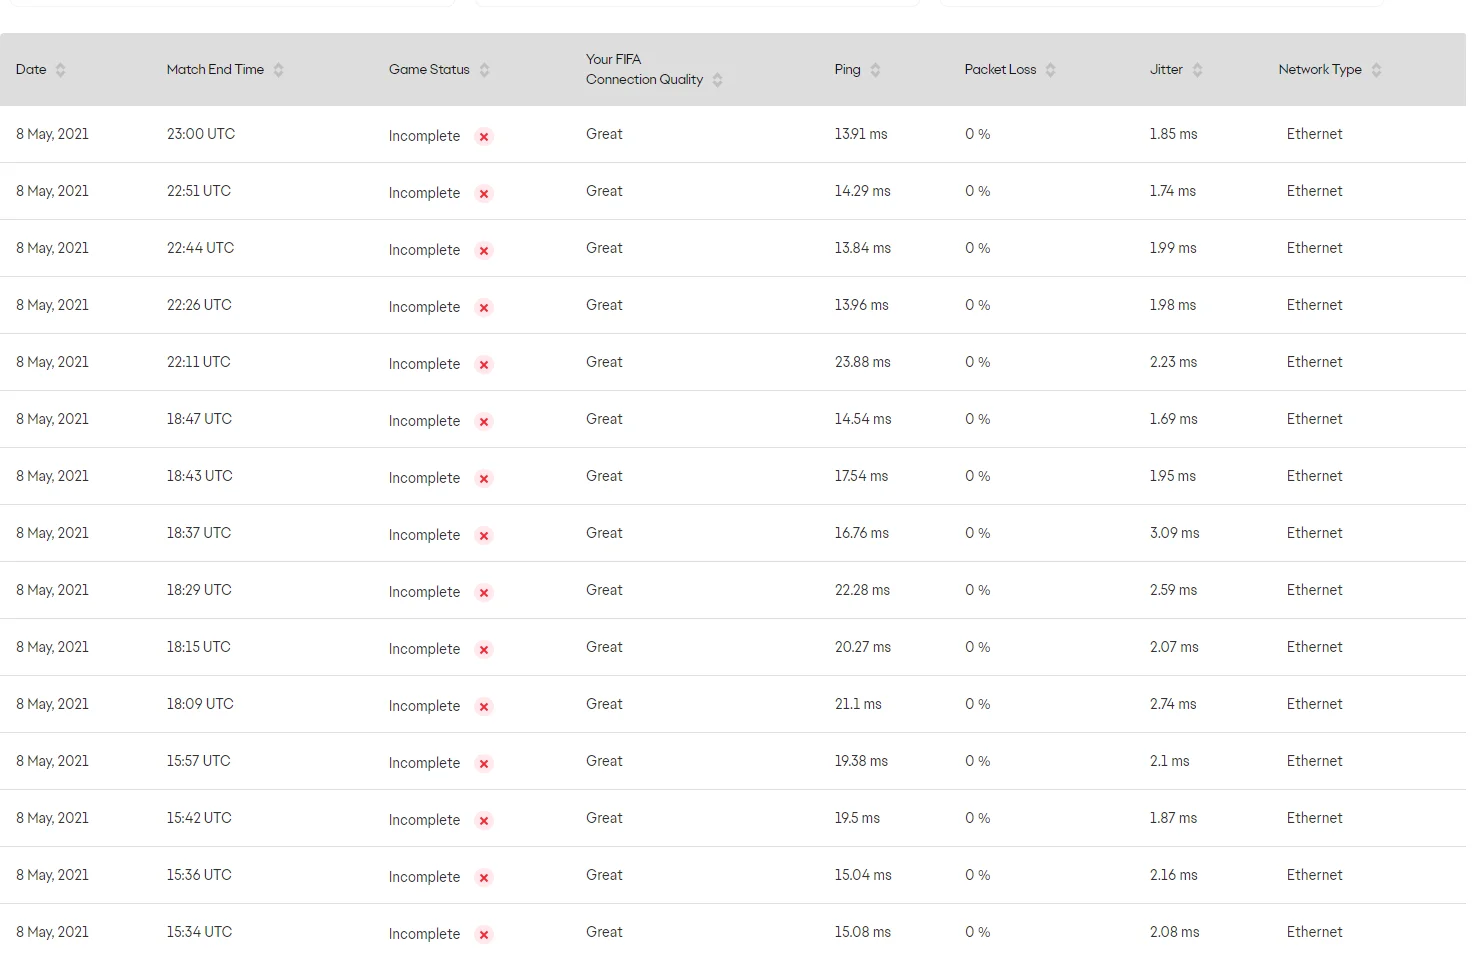Click Incomplete status in 18:43 UTC row
The height and width of the screenshot is (958, 1478).
tap(424, 478)
